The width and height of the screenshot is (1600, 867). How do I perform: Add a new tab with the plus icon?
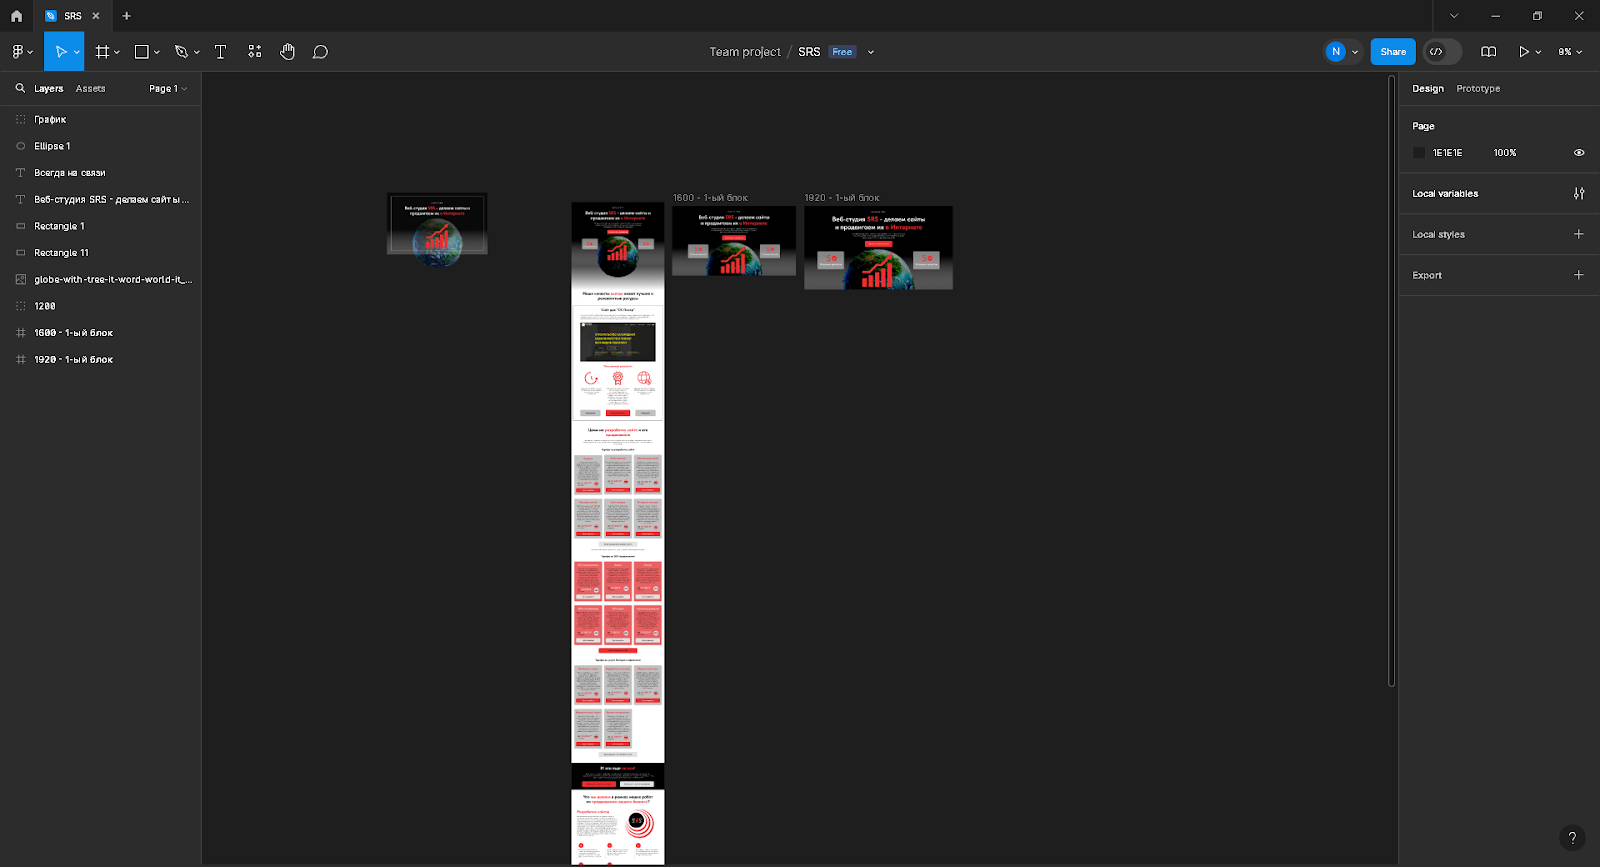(126, 16)
